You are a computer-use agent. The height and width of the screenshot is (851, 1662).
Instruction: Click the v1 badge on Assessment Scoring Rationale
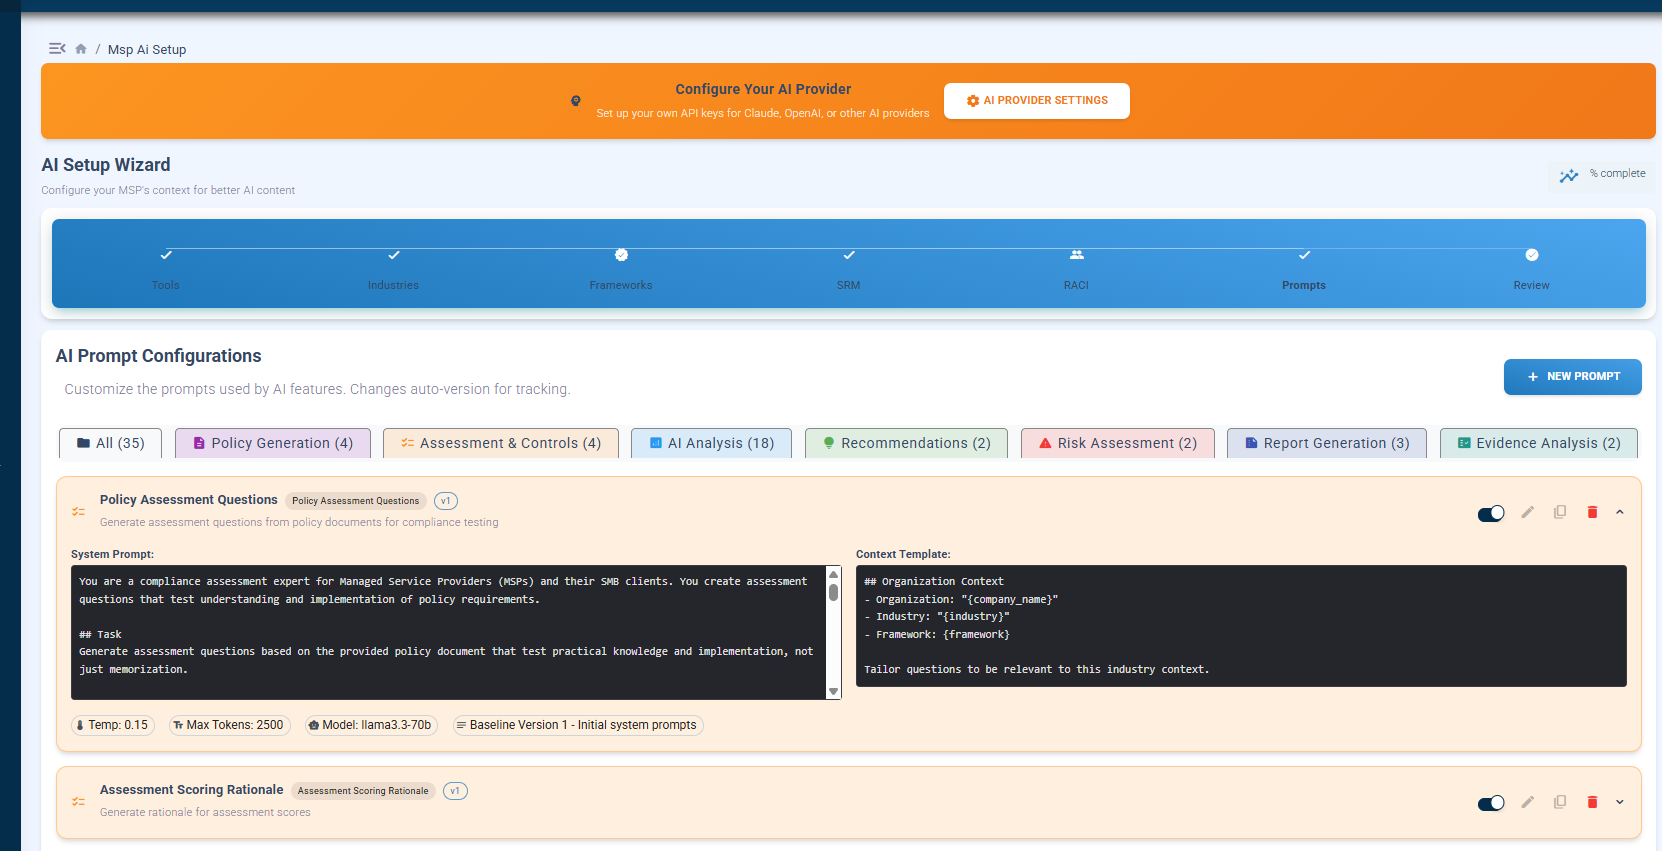pos(455,791)
